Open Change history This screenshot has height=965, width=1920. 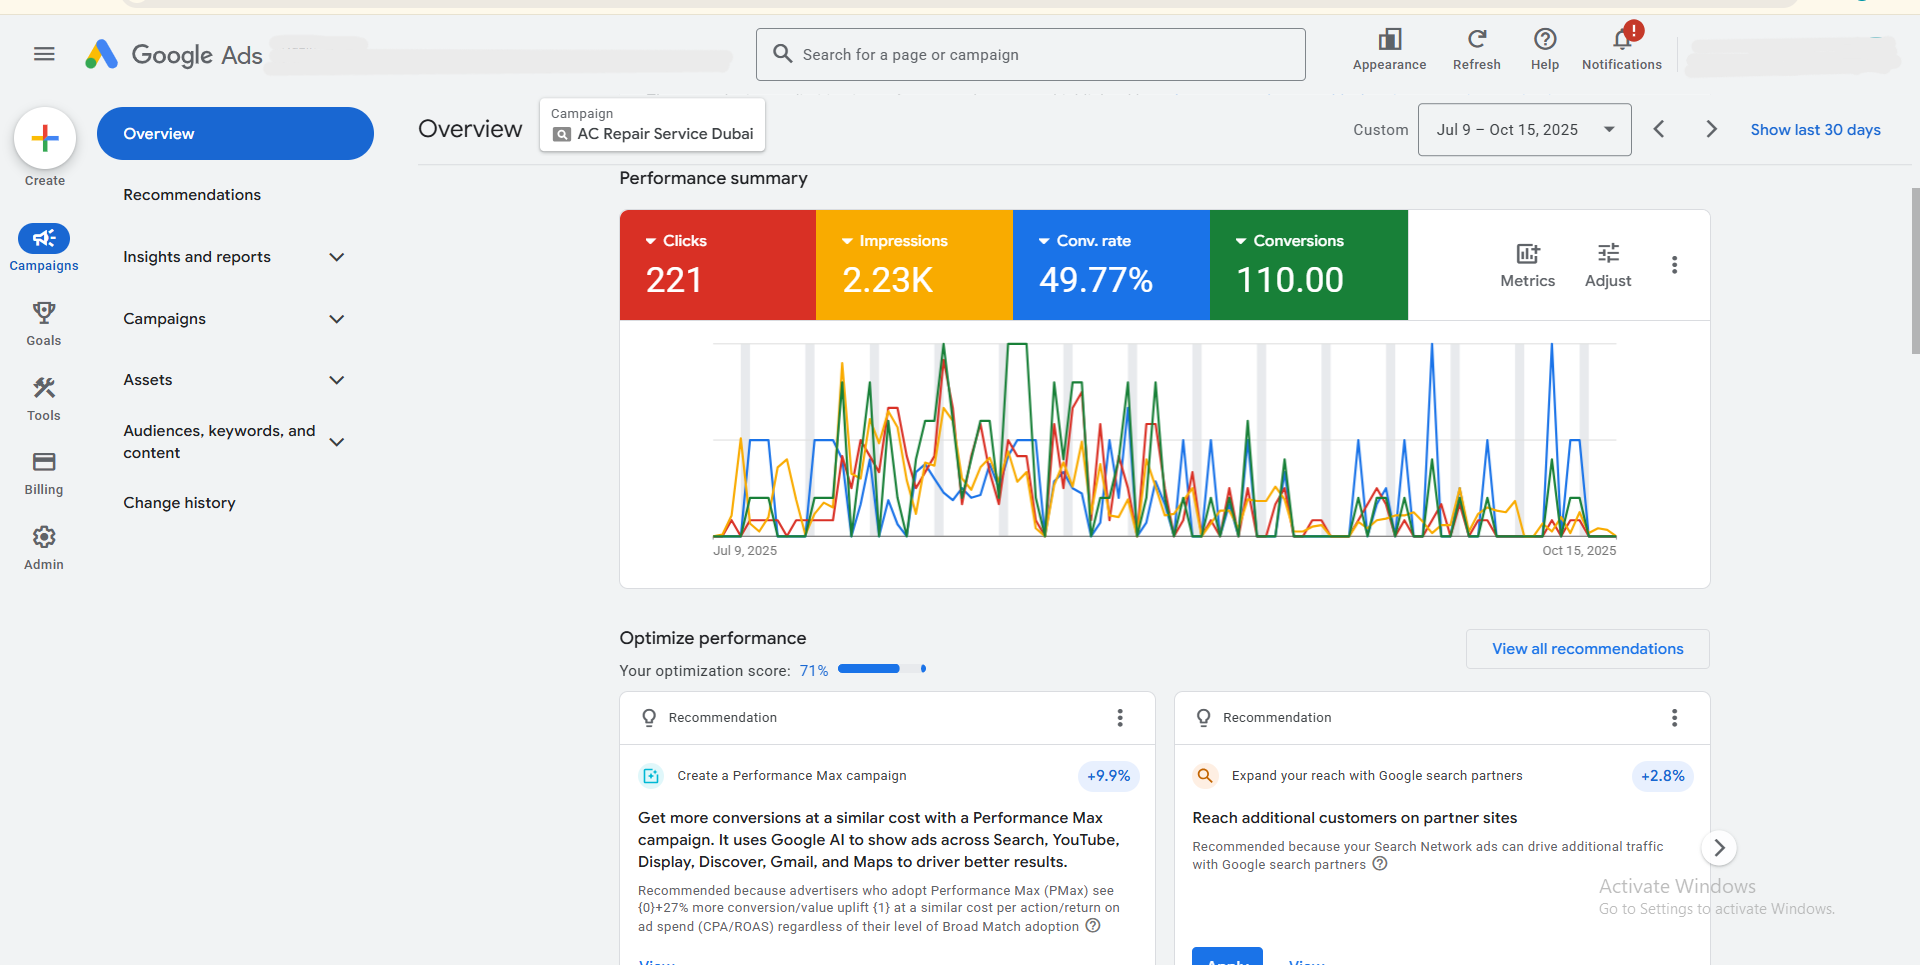(179, 502)
